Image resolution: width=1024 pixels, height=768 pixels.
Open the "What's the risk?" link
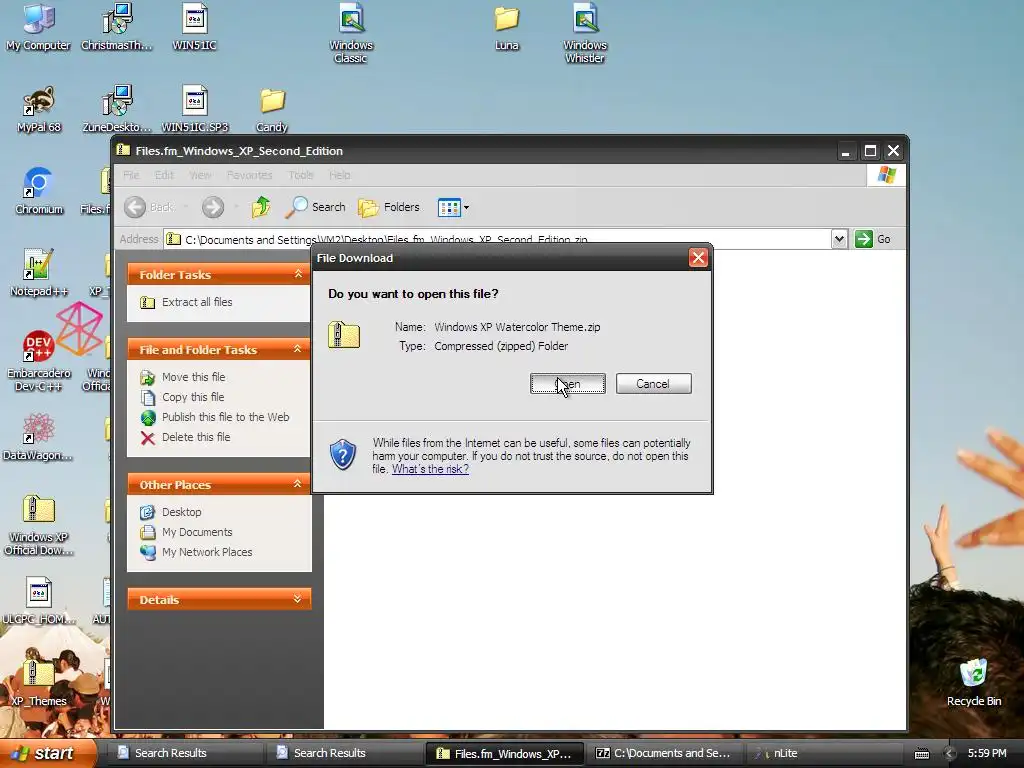coord(430,469)
